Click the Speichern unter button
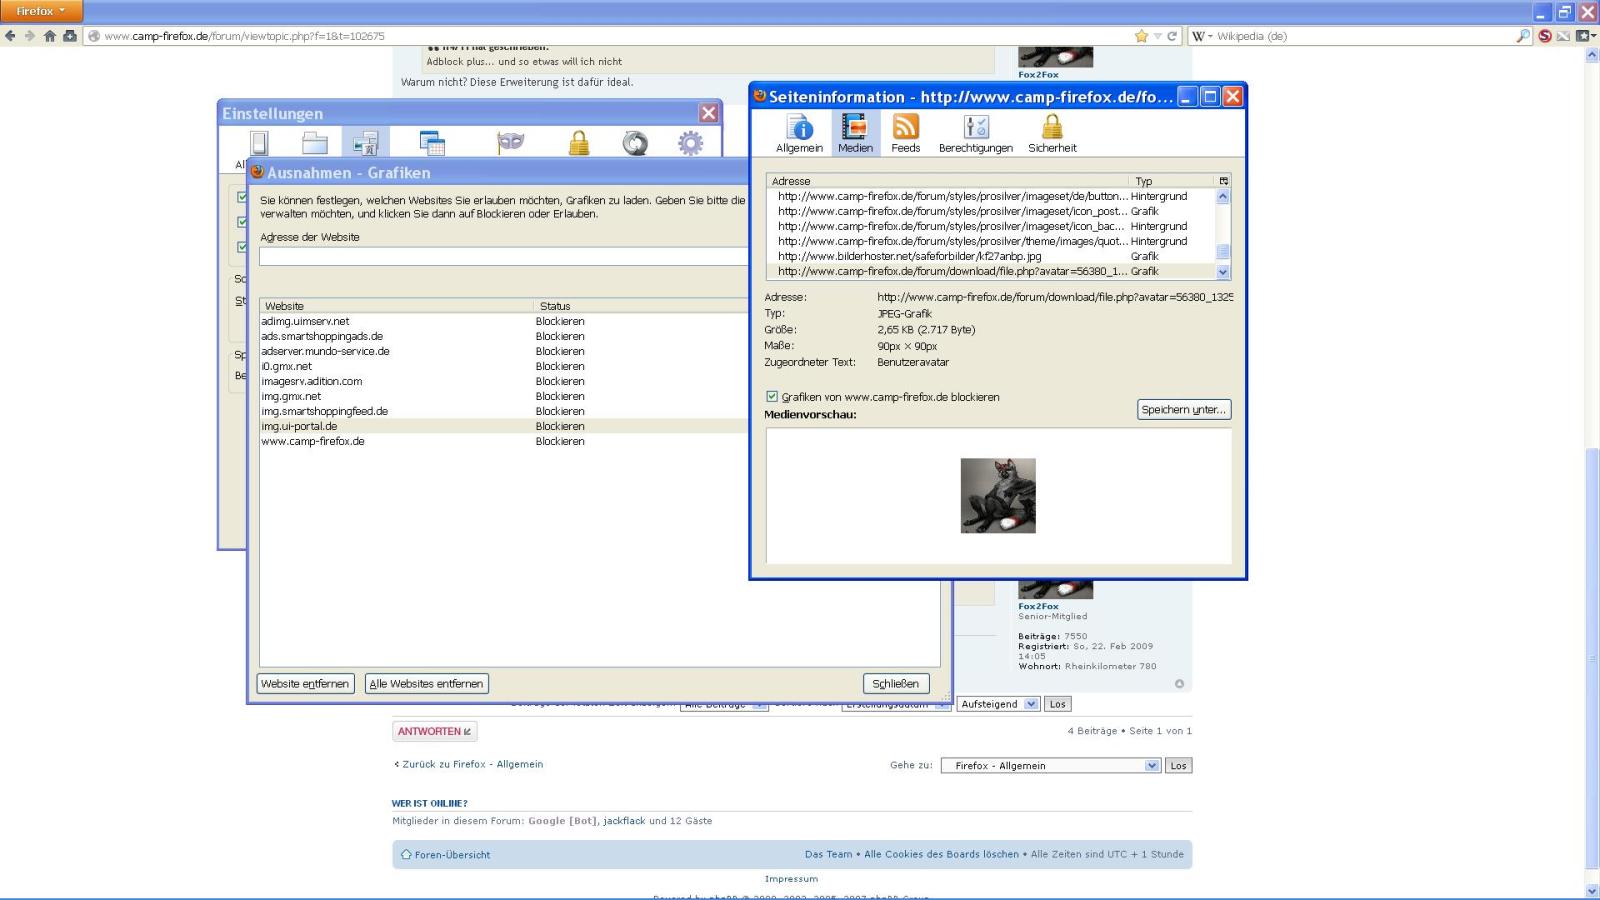Viewport: 1600px width, 900px height. (x=1184, y=410)
